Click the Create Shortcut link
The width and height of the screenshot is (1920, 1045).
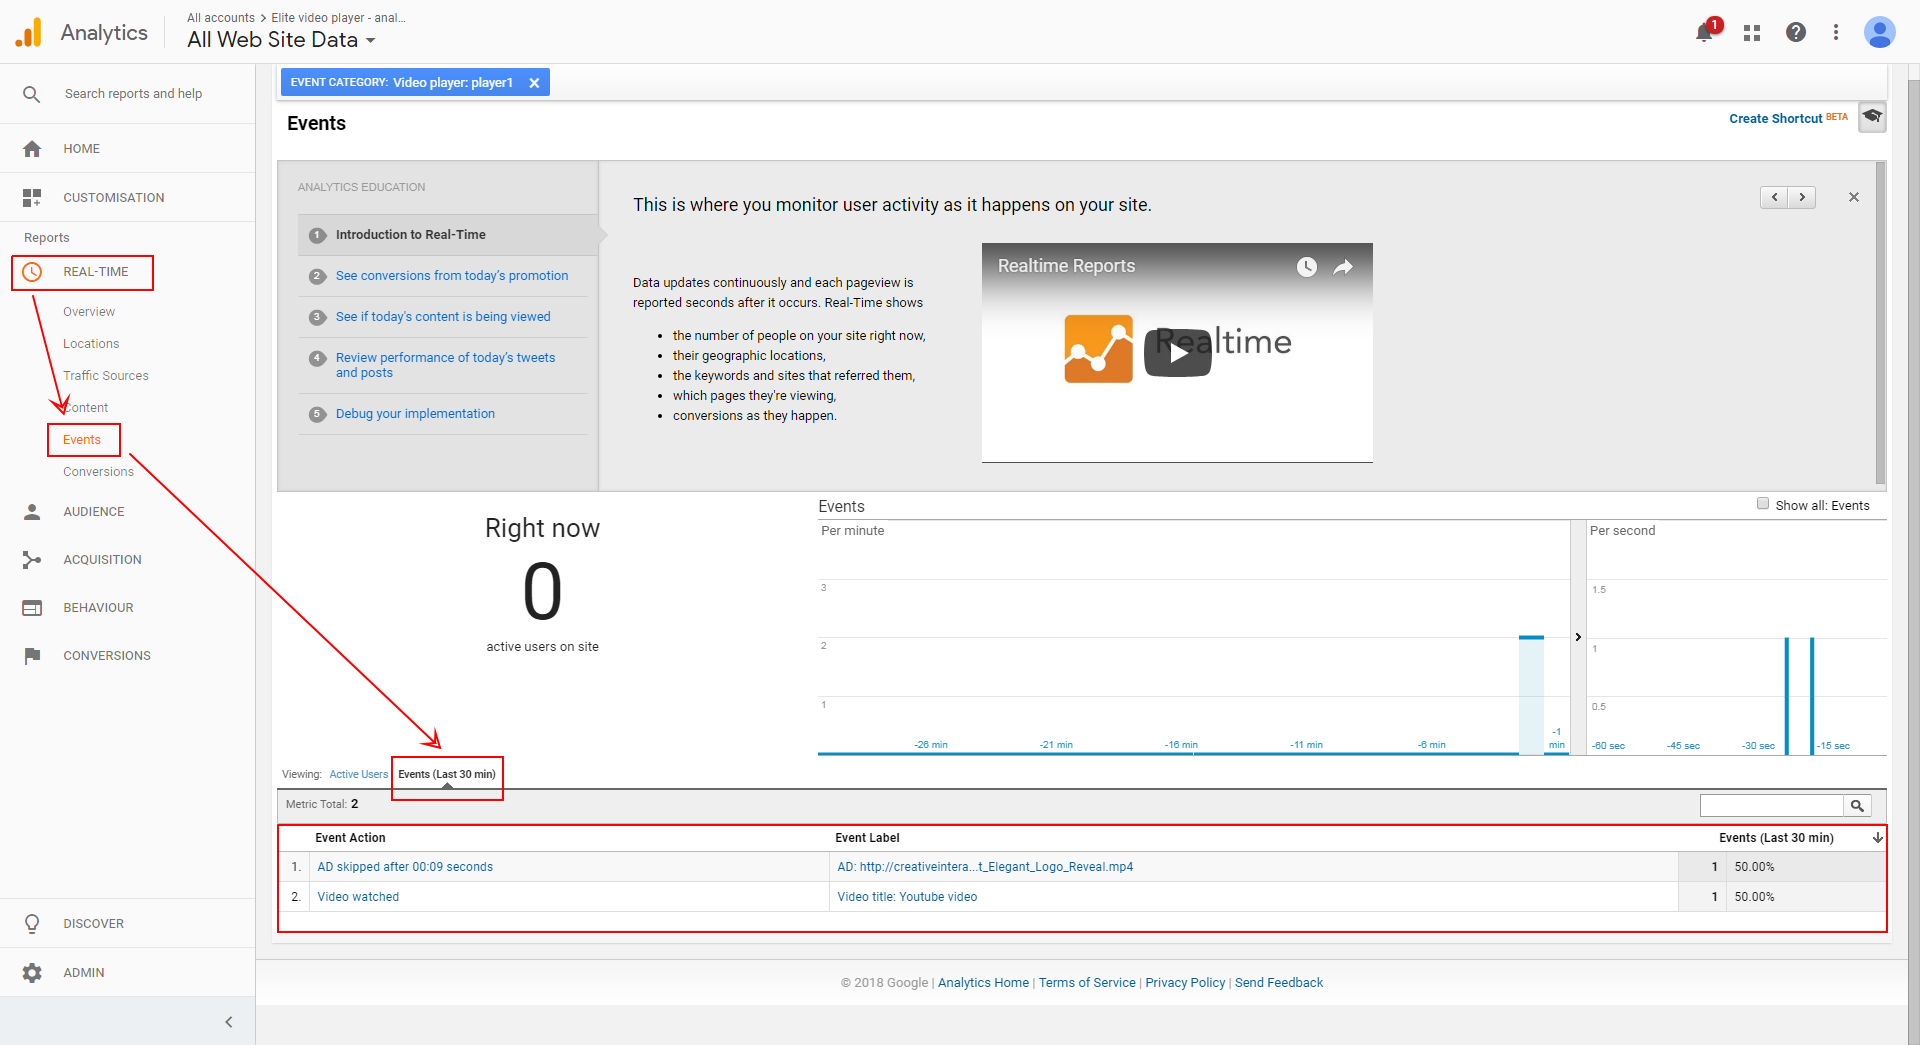(1775, 119)
